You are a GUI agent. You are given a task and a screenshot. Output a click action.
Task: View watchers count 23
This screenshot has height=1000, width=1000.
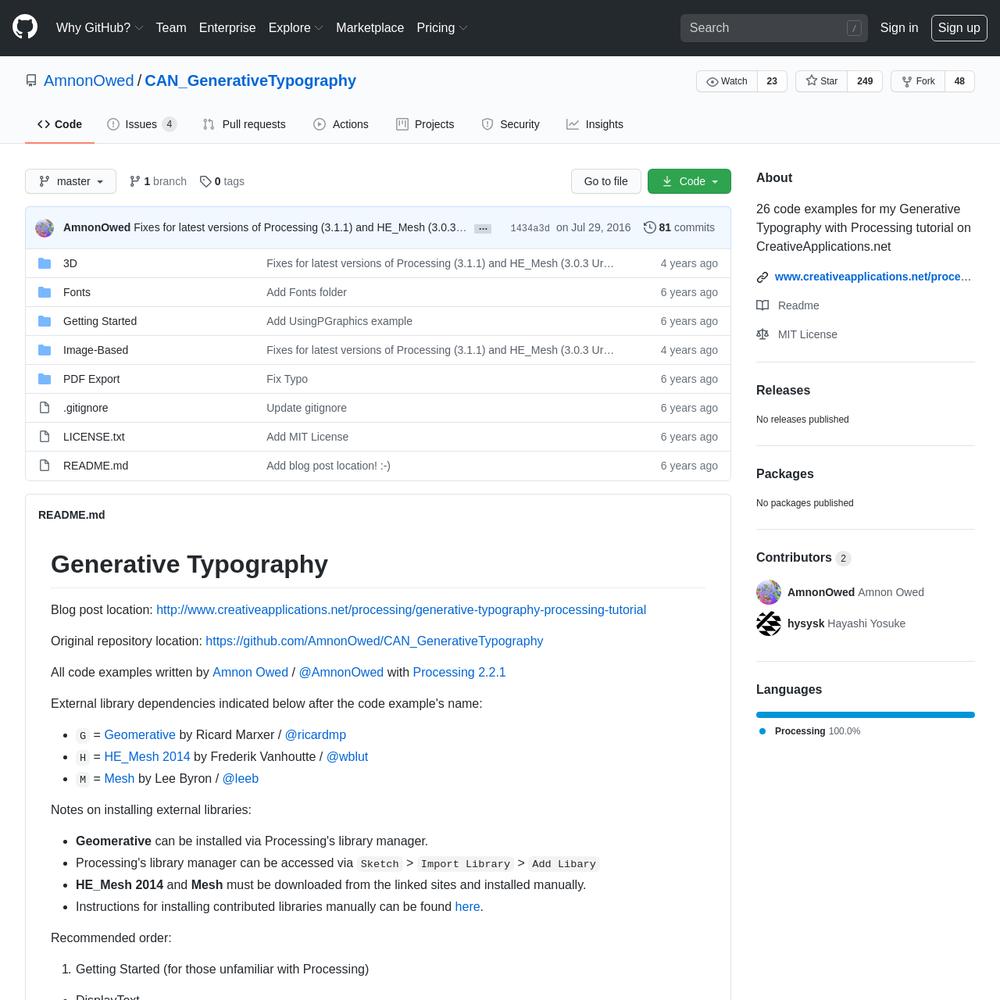coord(772,81)
